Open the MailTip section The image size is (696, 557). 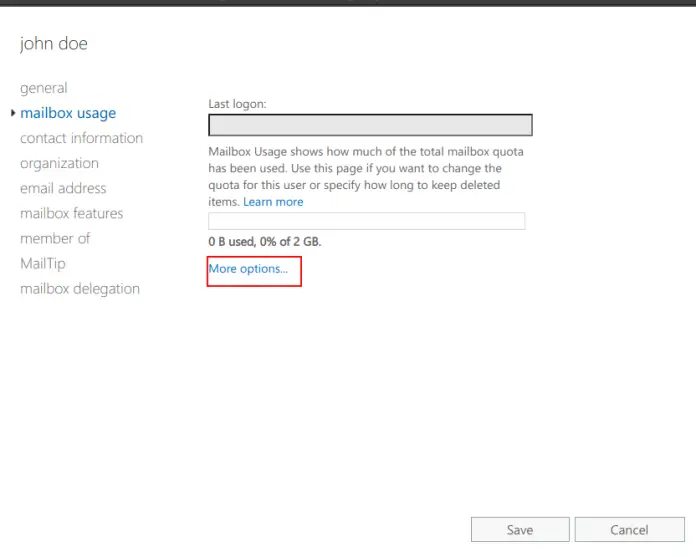pos(43,263)
